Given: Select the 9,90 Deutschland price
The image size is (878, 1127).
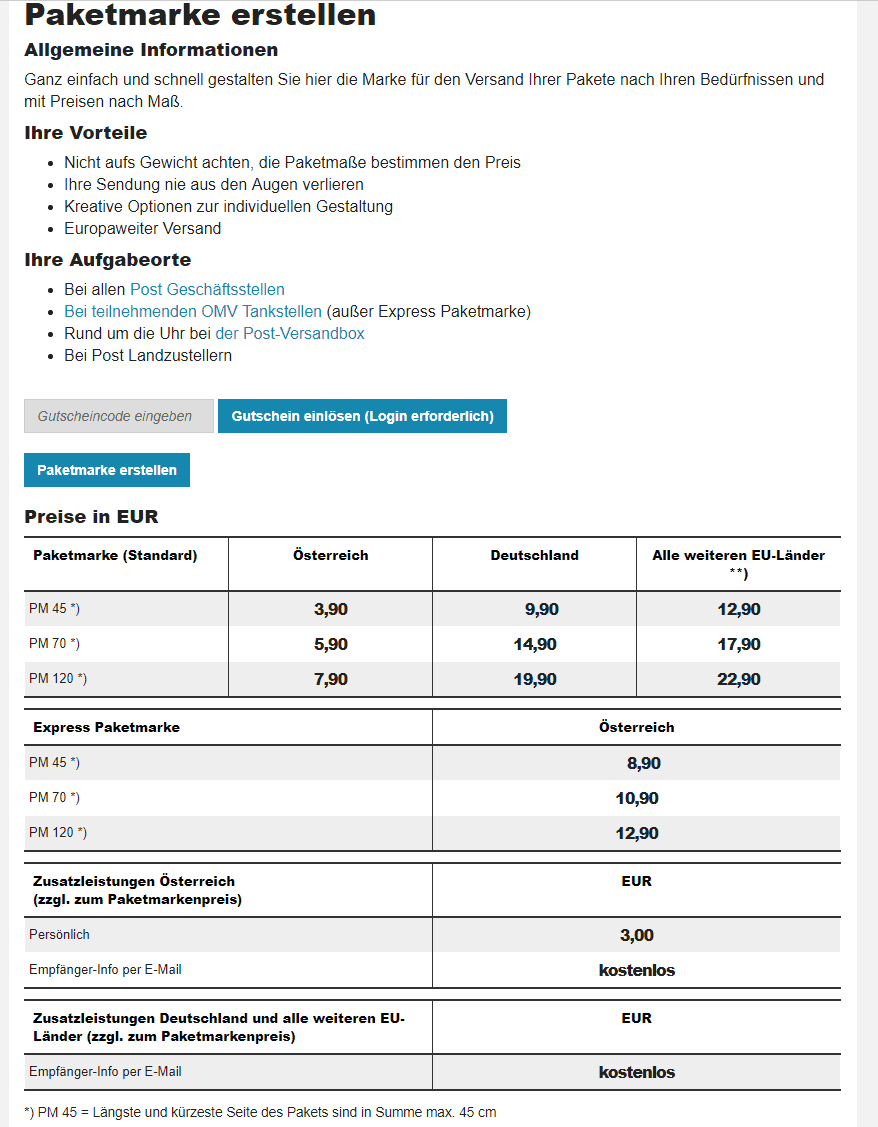Looking at the screenshot, I should tap(541, 609).
